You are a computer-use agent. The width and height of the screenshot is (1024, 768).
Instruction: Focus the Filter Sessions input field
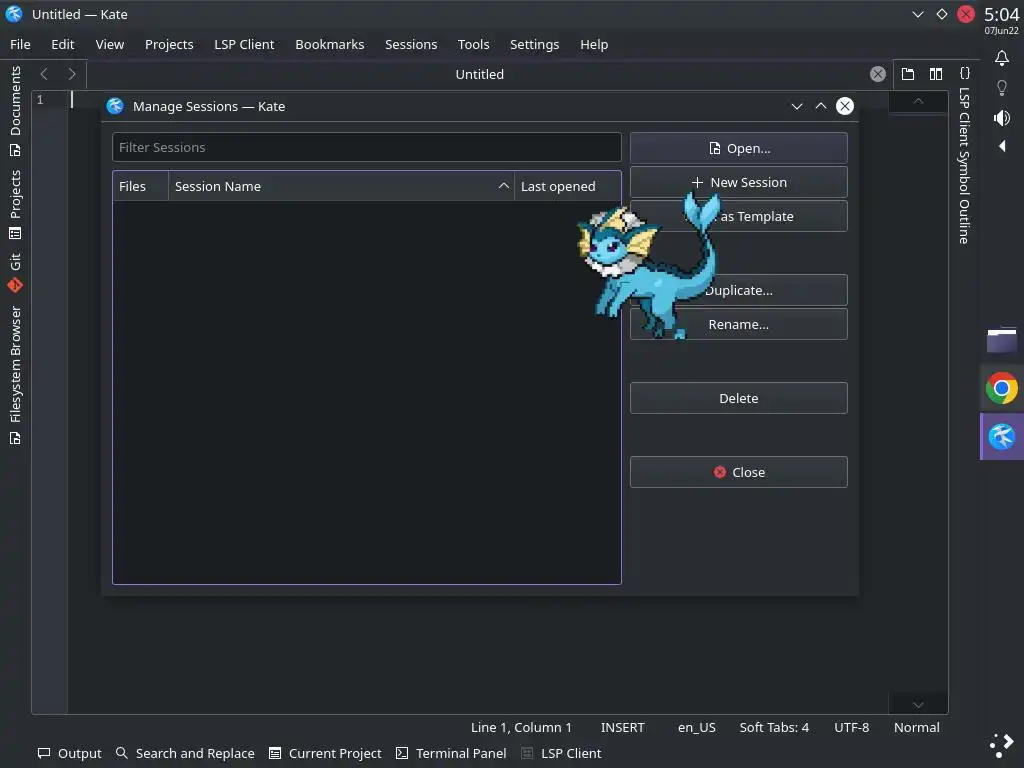366,148
